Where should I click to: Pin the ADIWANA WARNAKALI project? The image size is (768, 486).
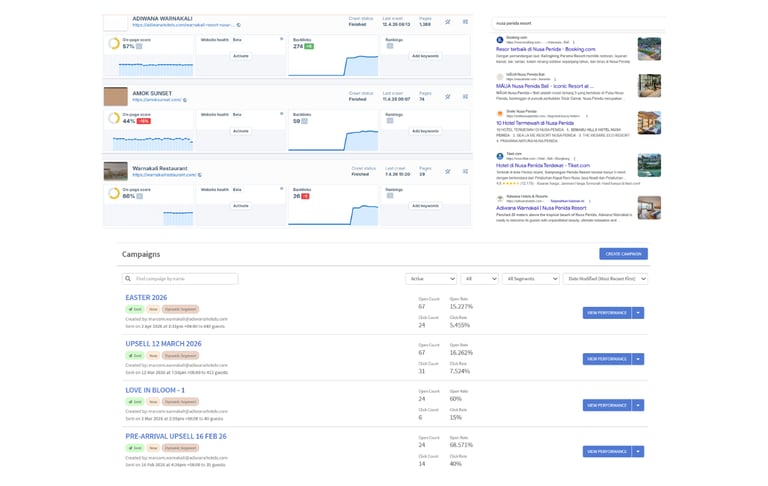[x=448, y=22]
